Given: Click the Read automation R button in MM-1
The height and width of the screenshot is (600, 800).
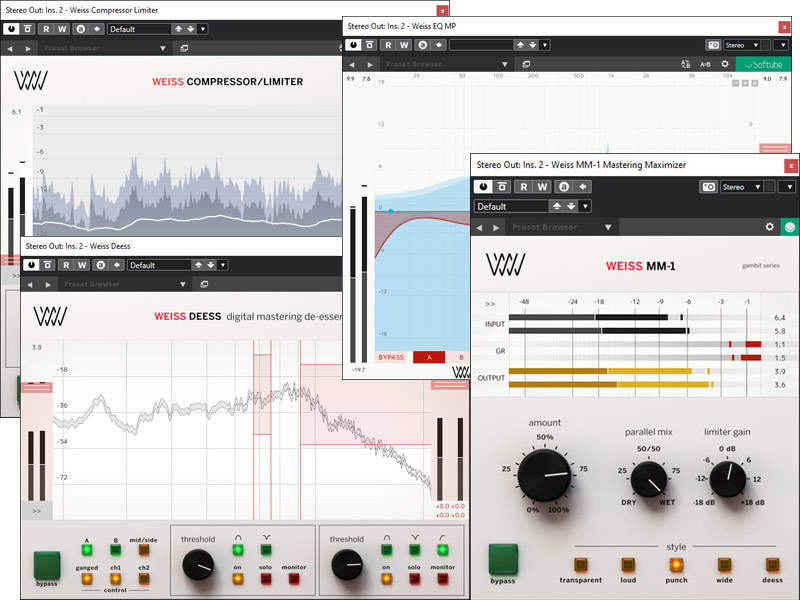Looking at the screenshot, I should 523,186.
